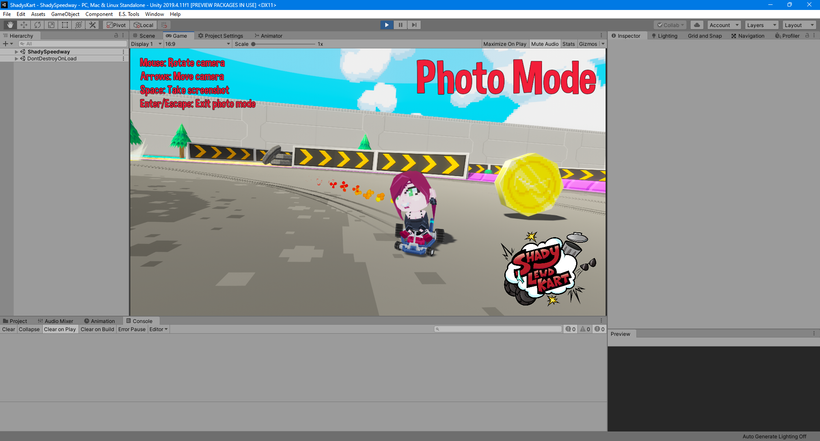820x441 pixels.
Task: Select the Rotate tool
Action: pyautogui.click(x=37, y=25)
